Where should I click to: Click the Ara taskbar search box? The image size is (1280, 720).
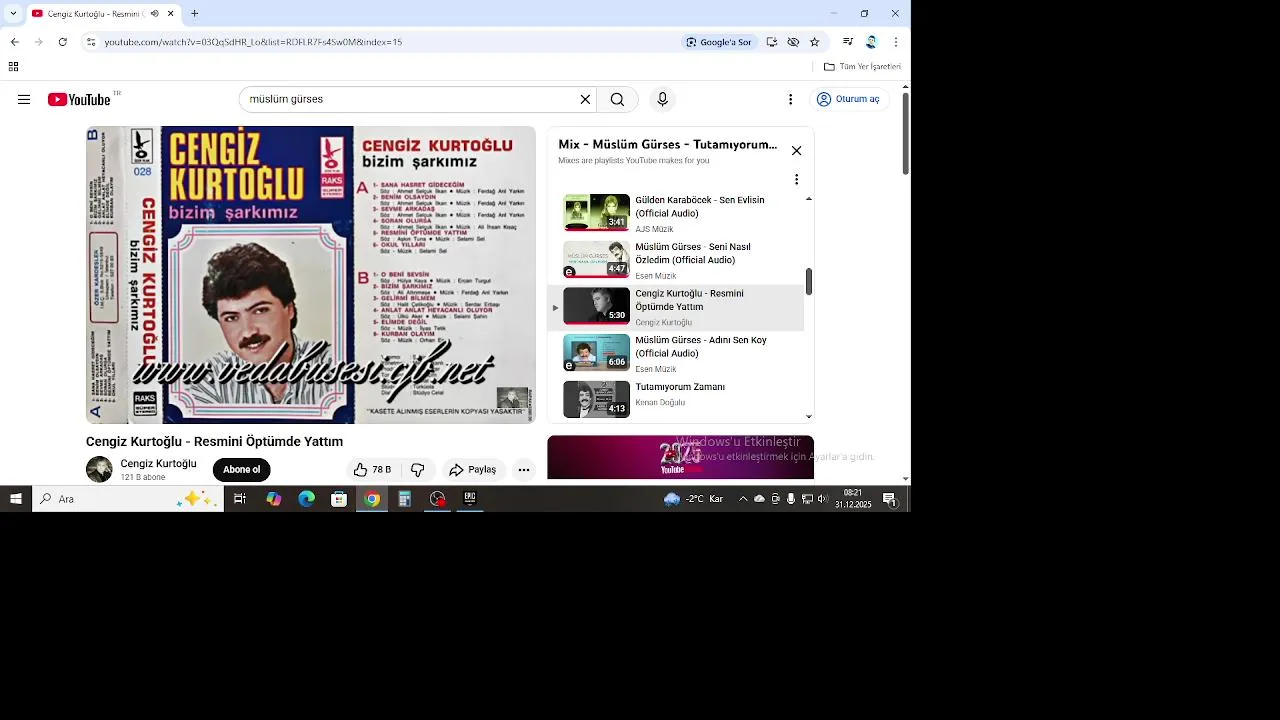128,499
